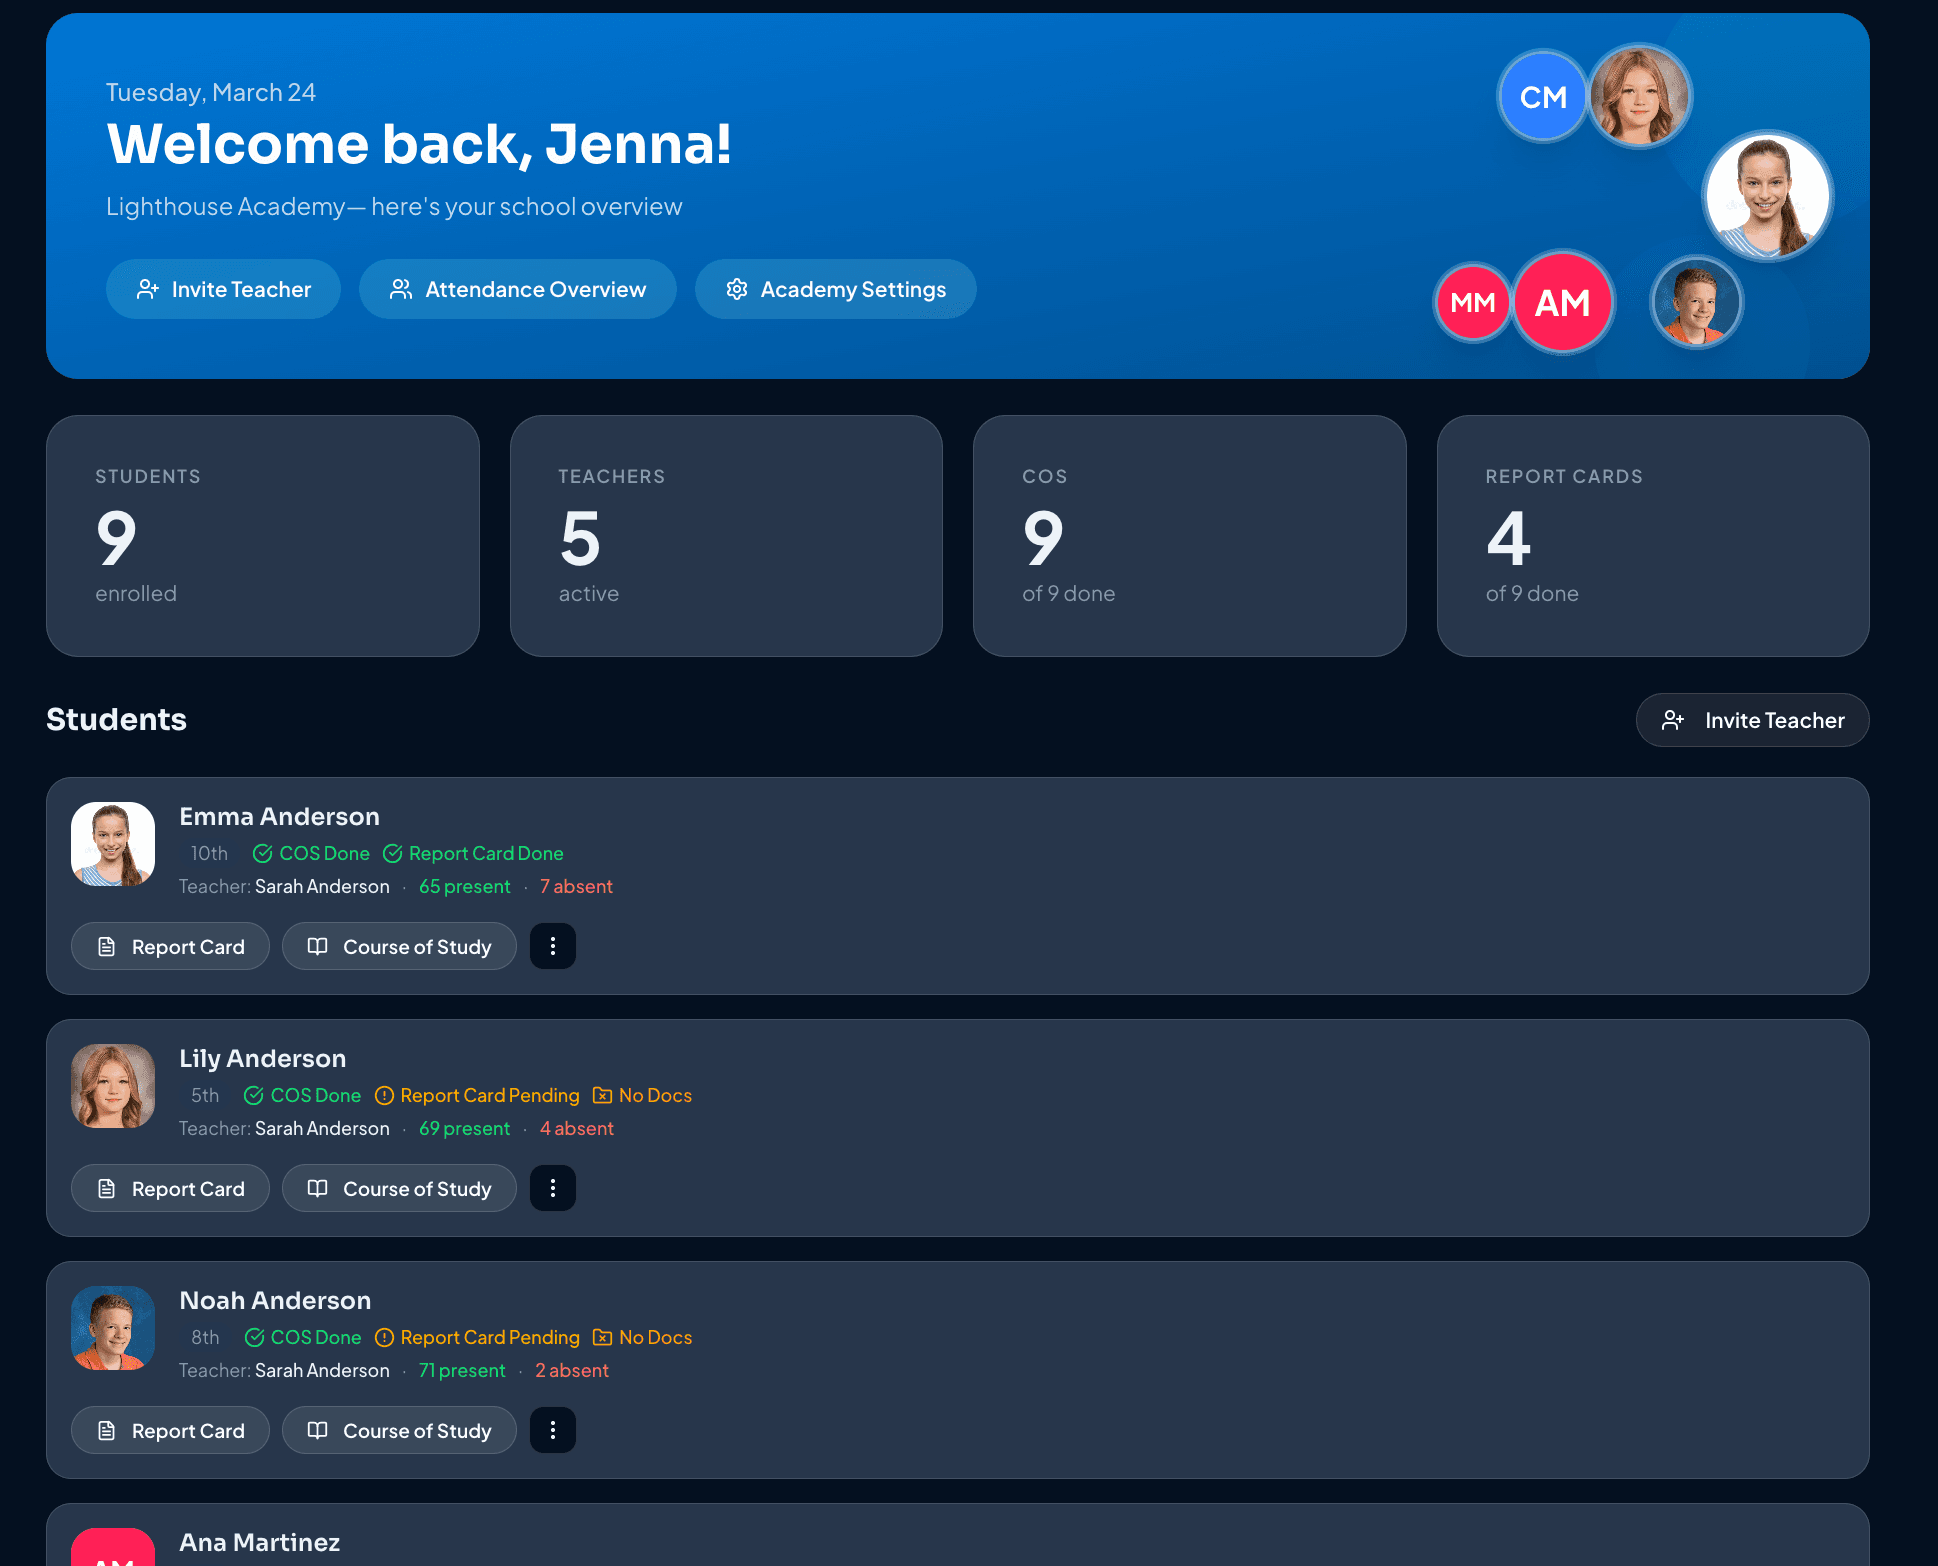
Task: Click the No Docs icon for Noah Anderson
Action: pyautogui.click(x=603, y=1337)
